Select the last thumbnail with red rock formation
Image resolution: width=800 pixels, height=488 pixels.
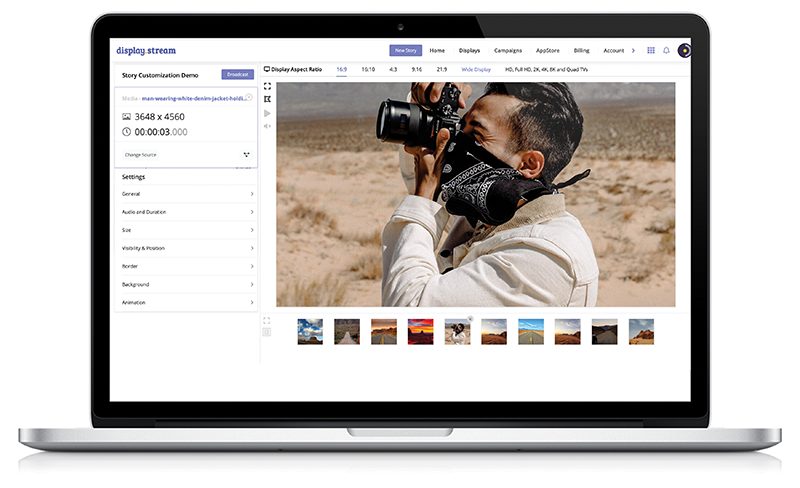point(641,332)
